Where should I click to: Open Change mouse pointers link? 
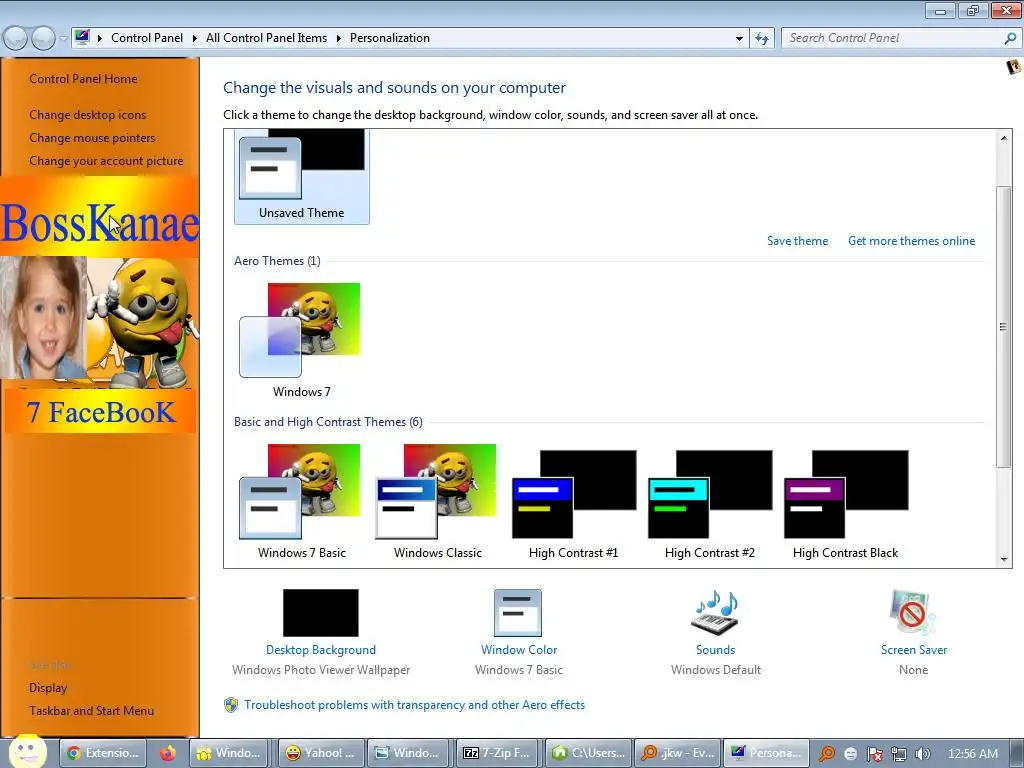(x=92, y=138)
